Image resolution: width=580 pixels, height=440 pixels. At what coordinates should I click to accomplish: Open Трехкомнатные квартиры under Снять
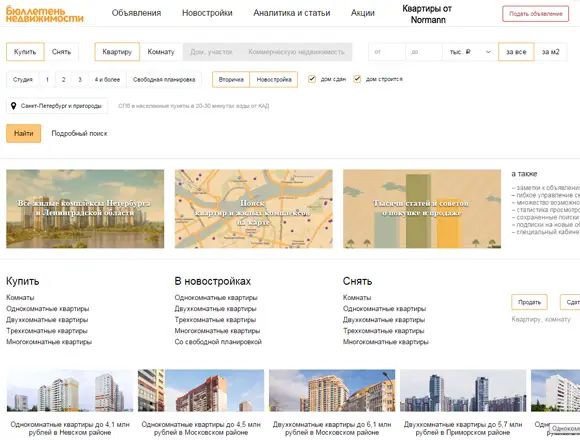tap(384, 331)
